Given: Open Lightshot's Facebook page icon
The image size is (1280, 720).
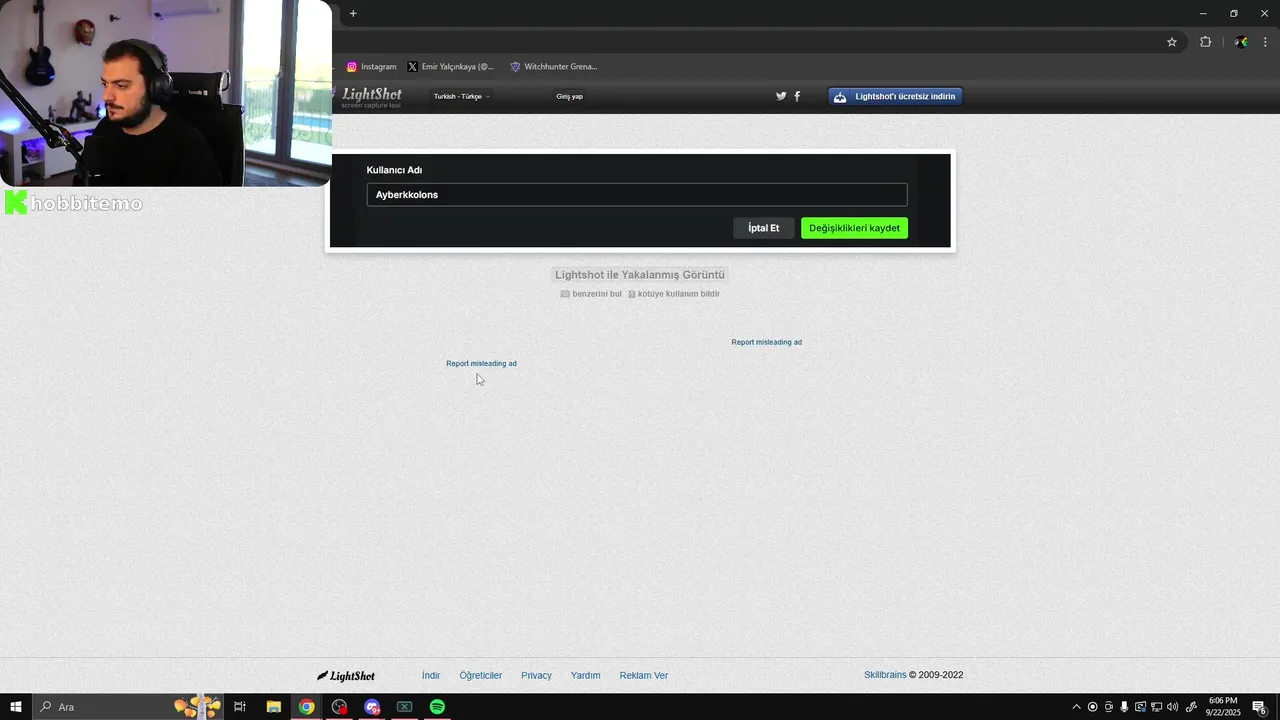Looking at the screenshot, I should tap(797, 97).
